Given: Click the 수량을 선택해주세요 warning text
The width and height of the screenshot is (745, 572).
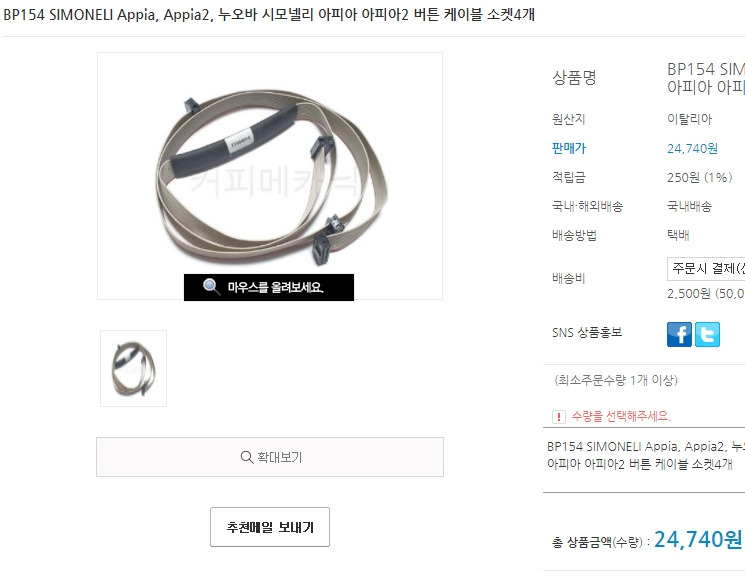Looking at the screenshot, I should (621, 417).
